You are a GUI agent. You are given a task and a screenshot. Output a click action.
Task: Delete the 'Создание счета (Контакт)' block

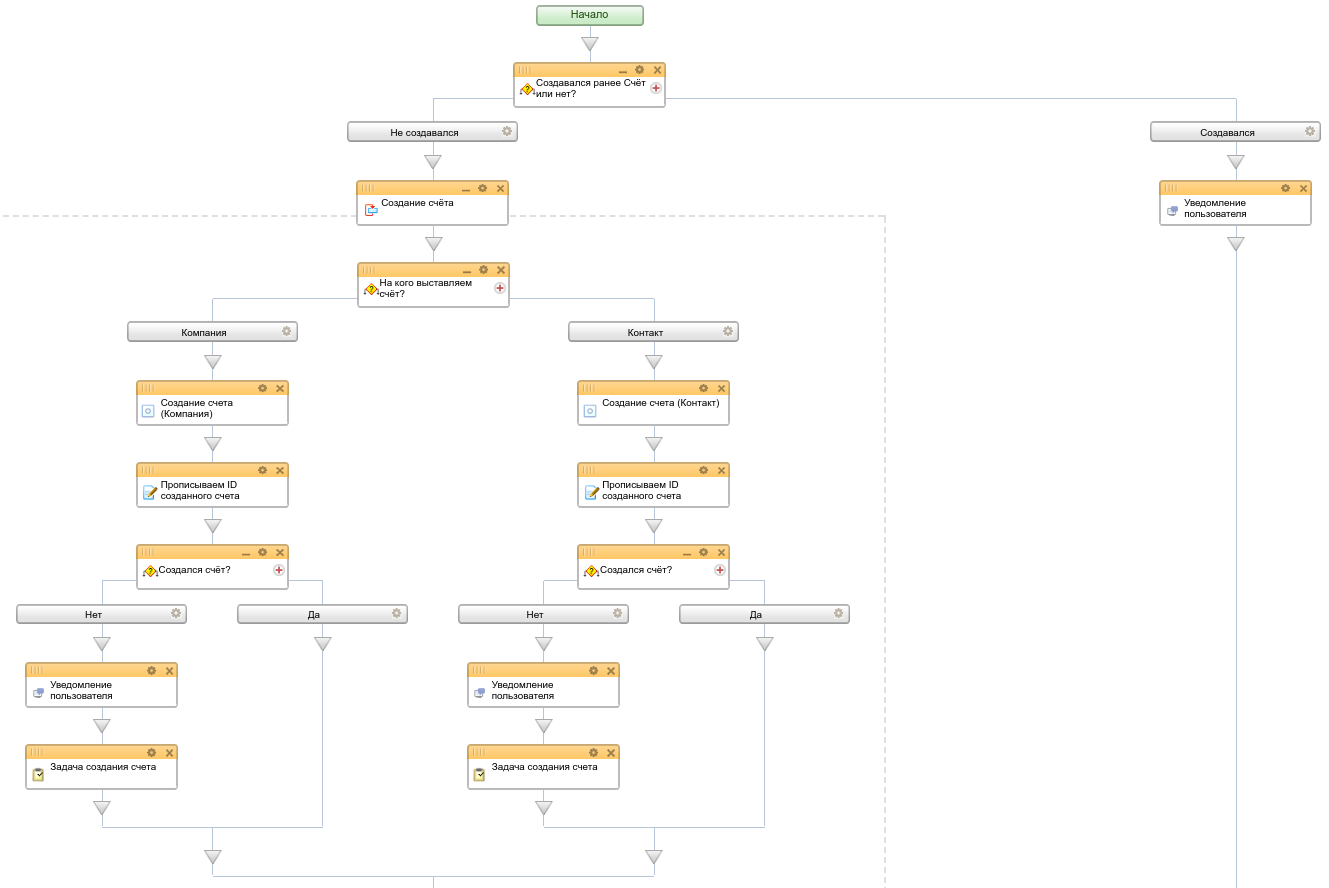721,388
